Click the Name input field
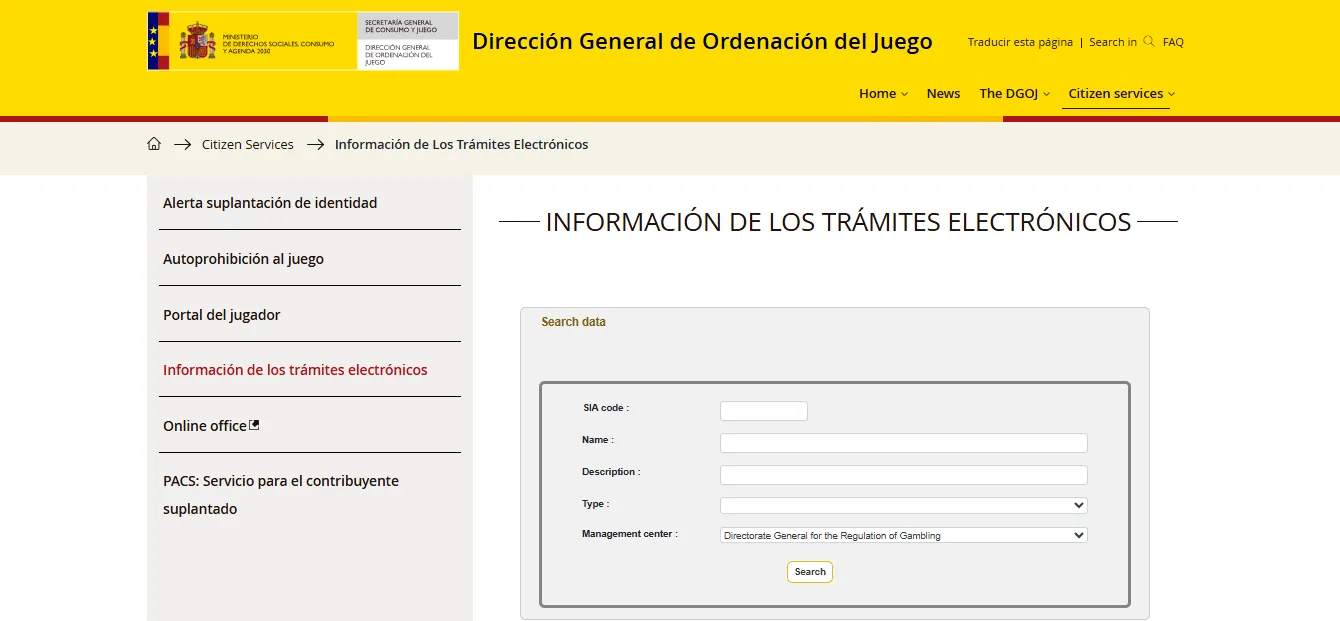This screenshot has height=621, width=1340. 903,442
